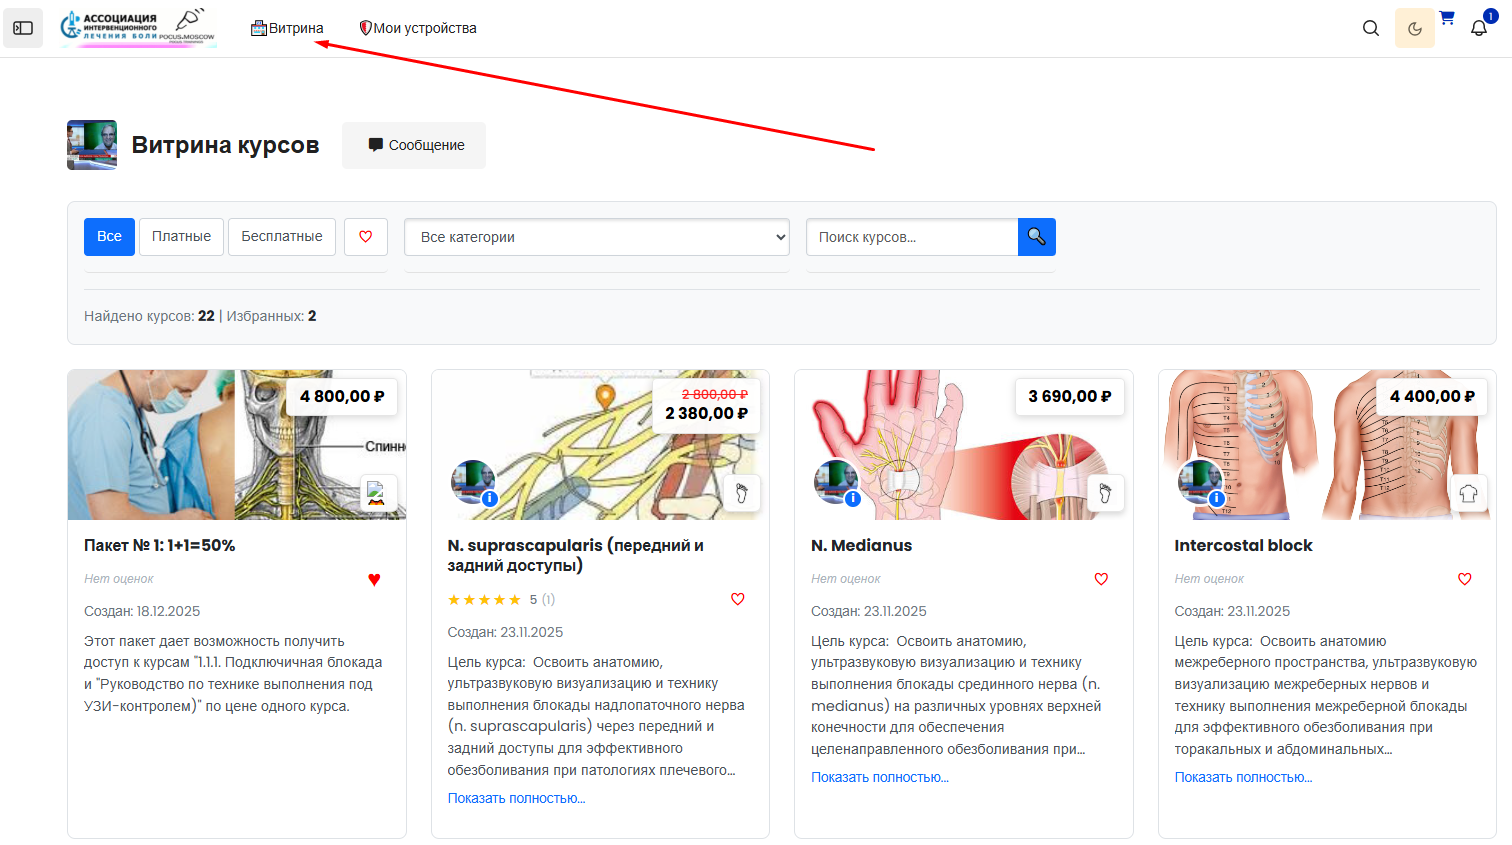Click the Сообщение button
Image resolution: width=1512 pixels, height=845 pixels.
pyautogui.click(x=414, y=145)
